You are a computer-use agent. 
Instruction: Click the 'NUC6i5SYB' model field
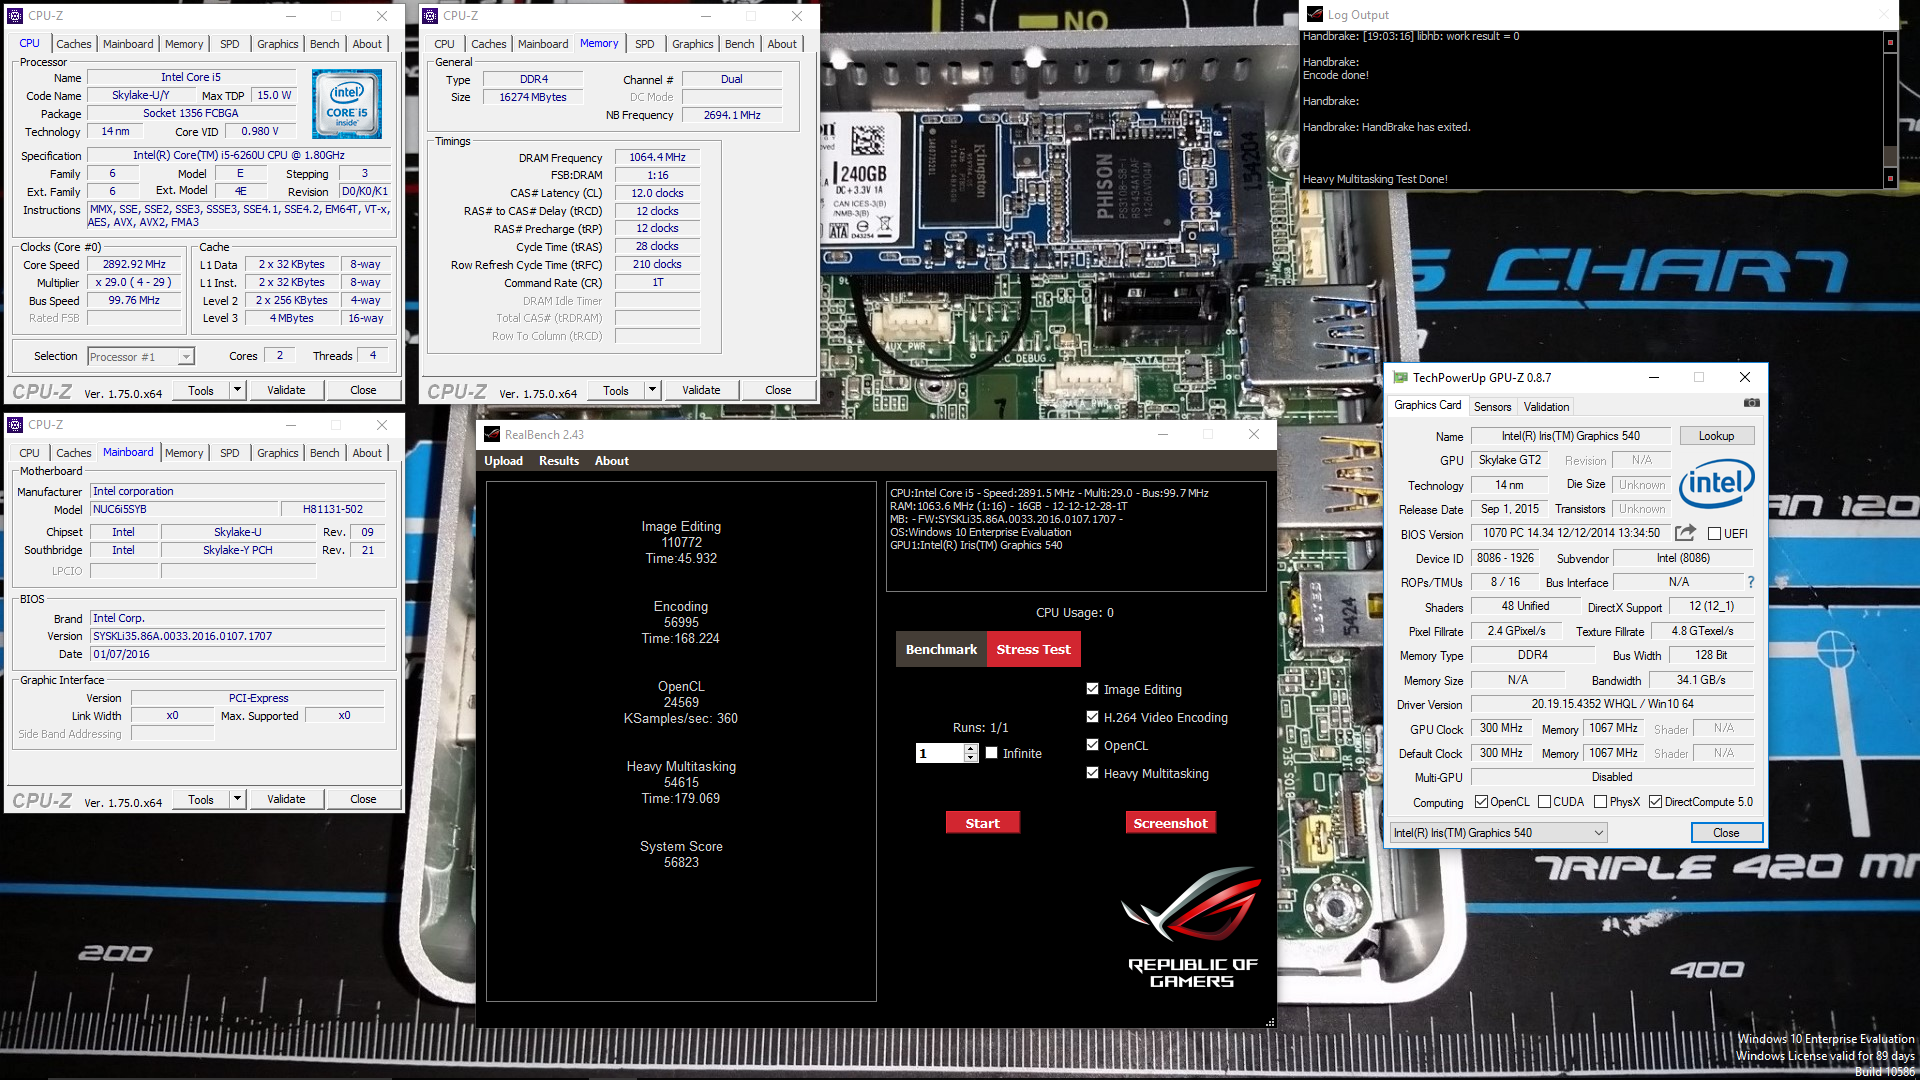tap(183, 509)
